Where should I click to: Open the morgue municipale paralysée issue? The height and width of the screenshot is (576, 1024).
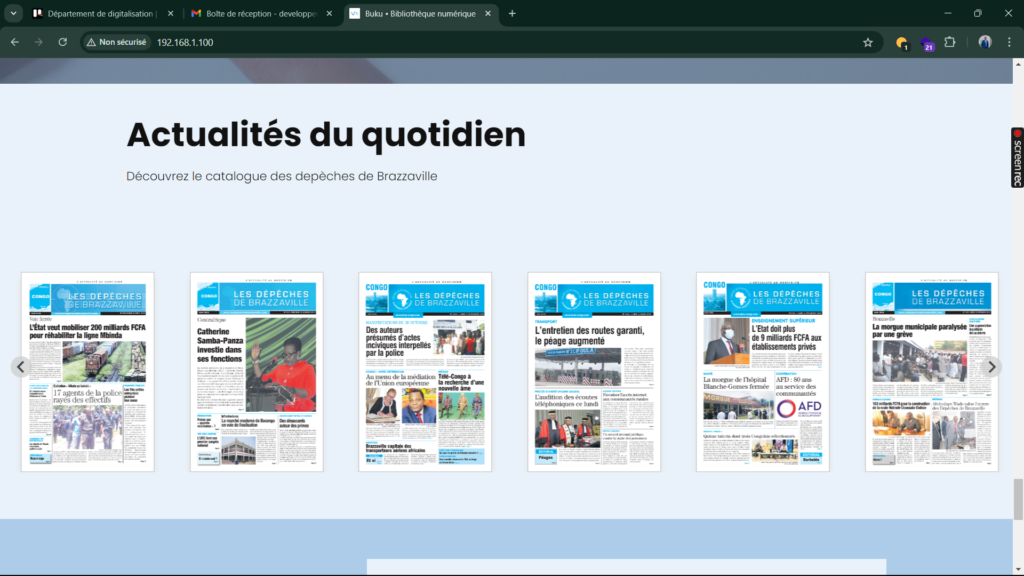pos(932,372)
